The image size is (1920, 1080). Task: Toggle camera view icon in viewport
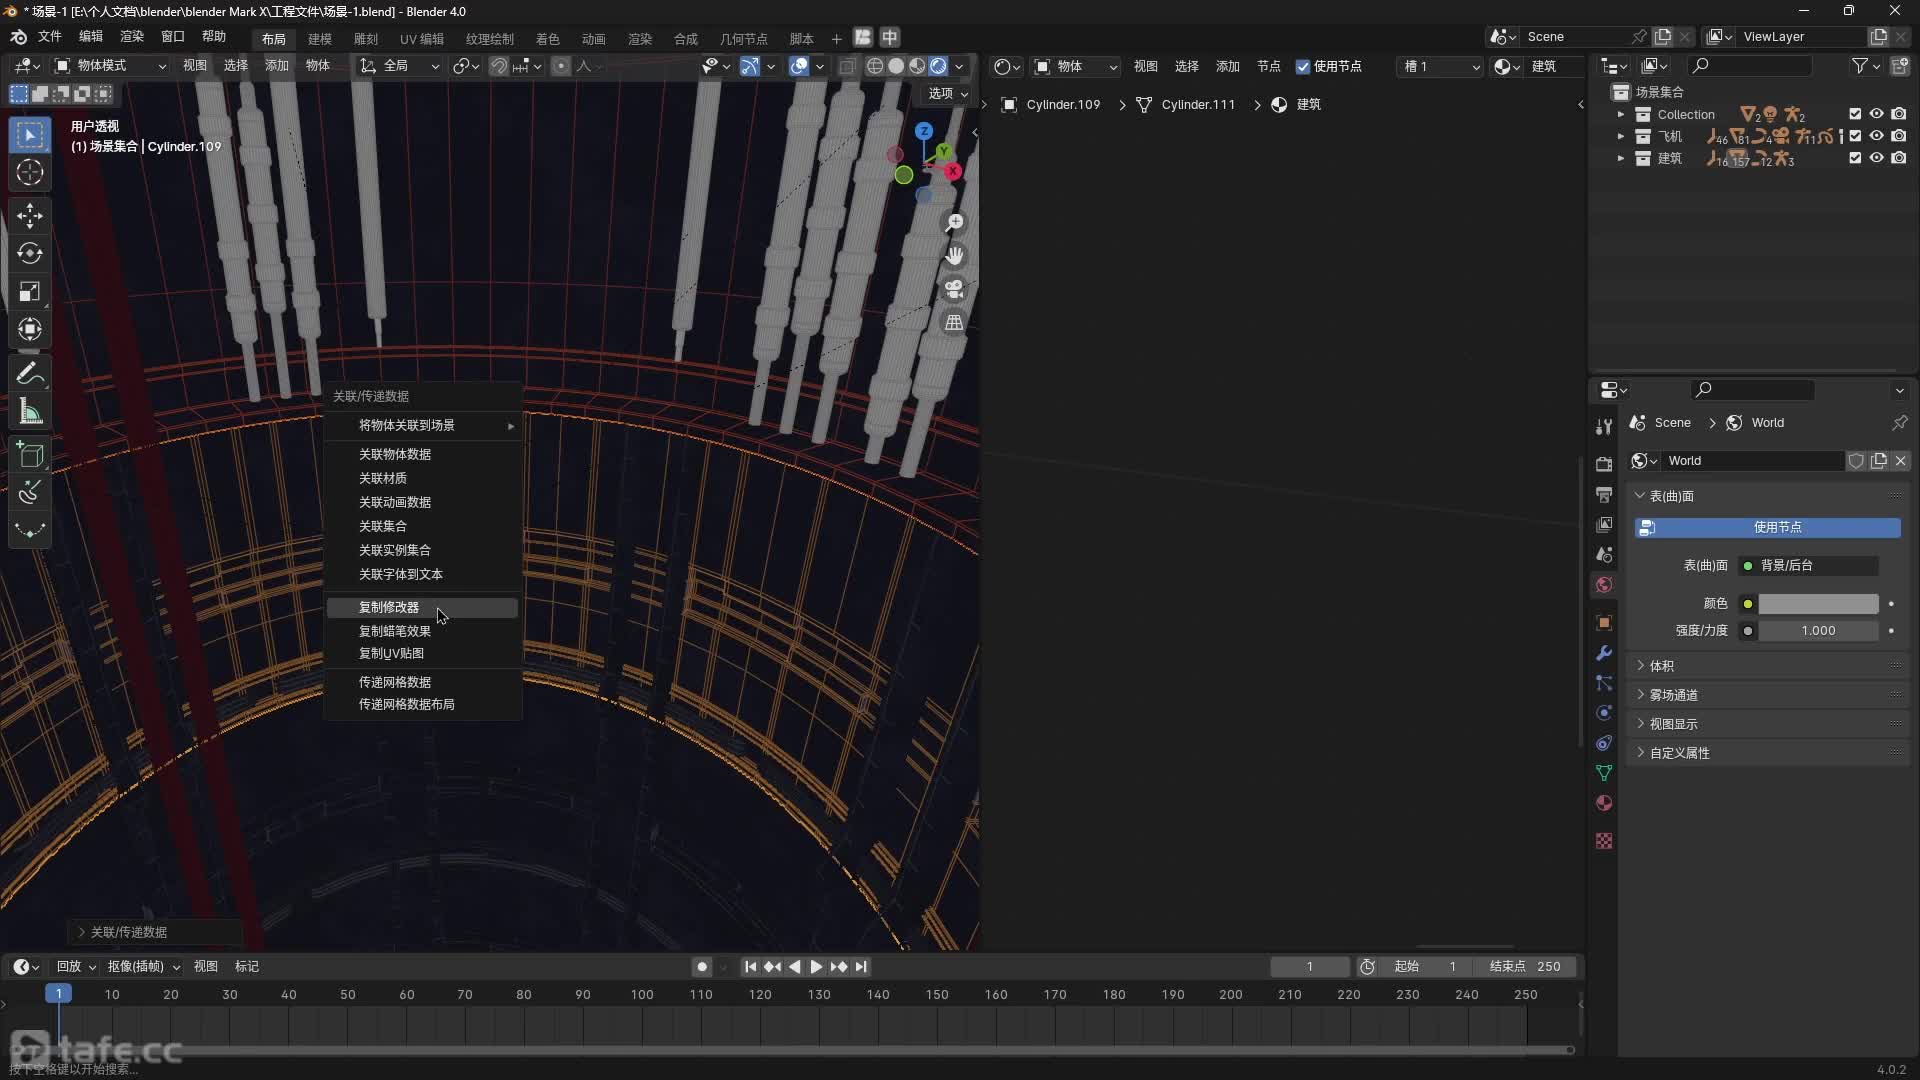[955, 289]
